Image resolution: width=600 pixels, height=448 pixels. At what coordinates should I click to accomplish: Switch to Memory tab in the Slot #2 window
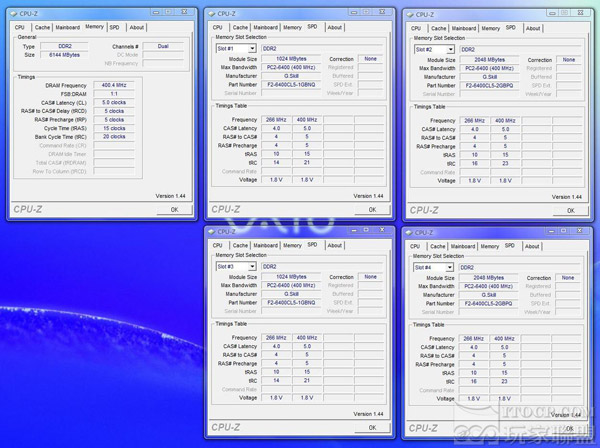(491, 28)
